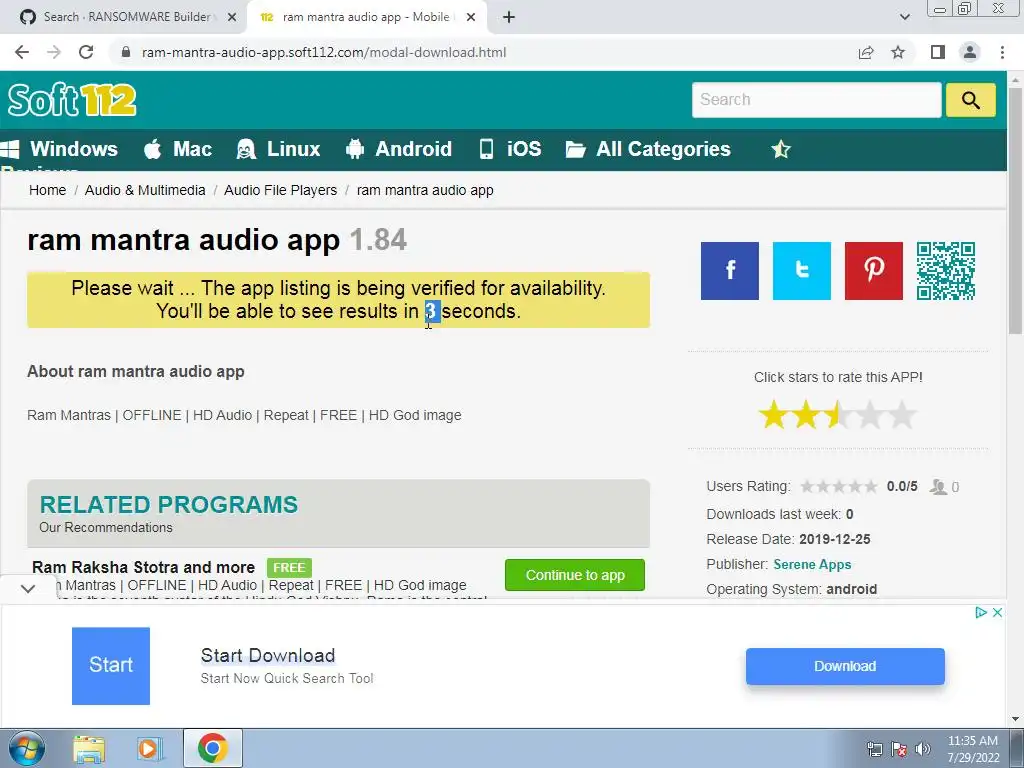This screenshot has width=1024, height=768.
Task: Rate app with third star
Action: (x=838, y=415)
